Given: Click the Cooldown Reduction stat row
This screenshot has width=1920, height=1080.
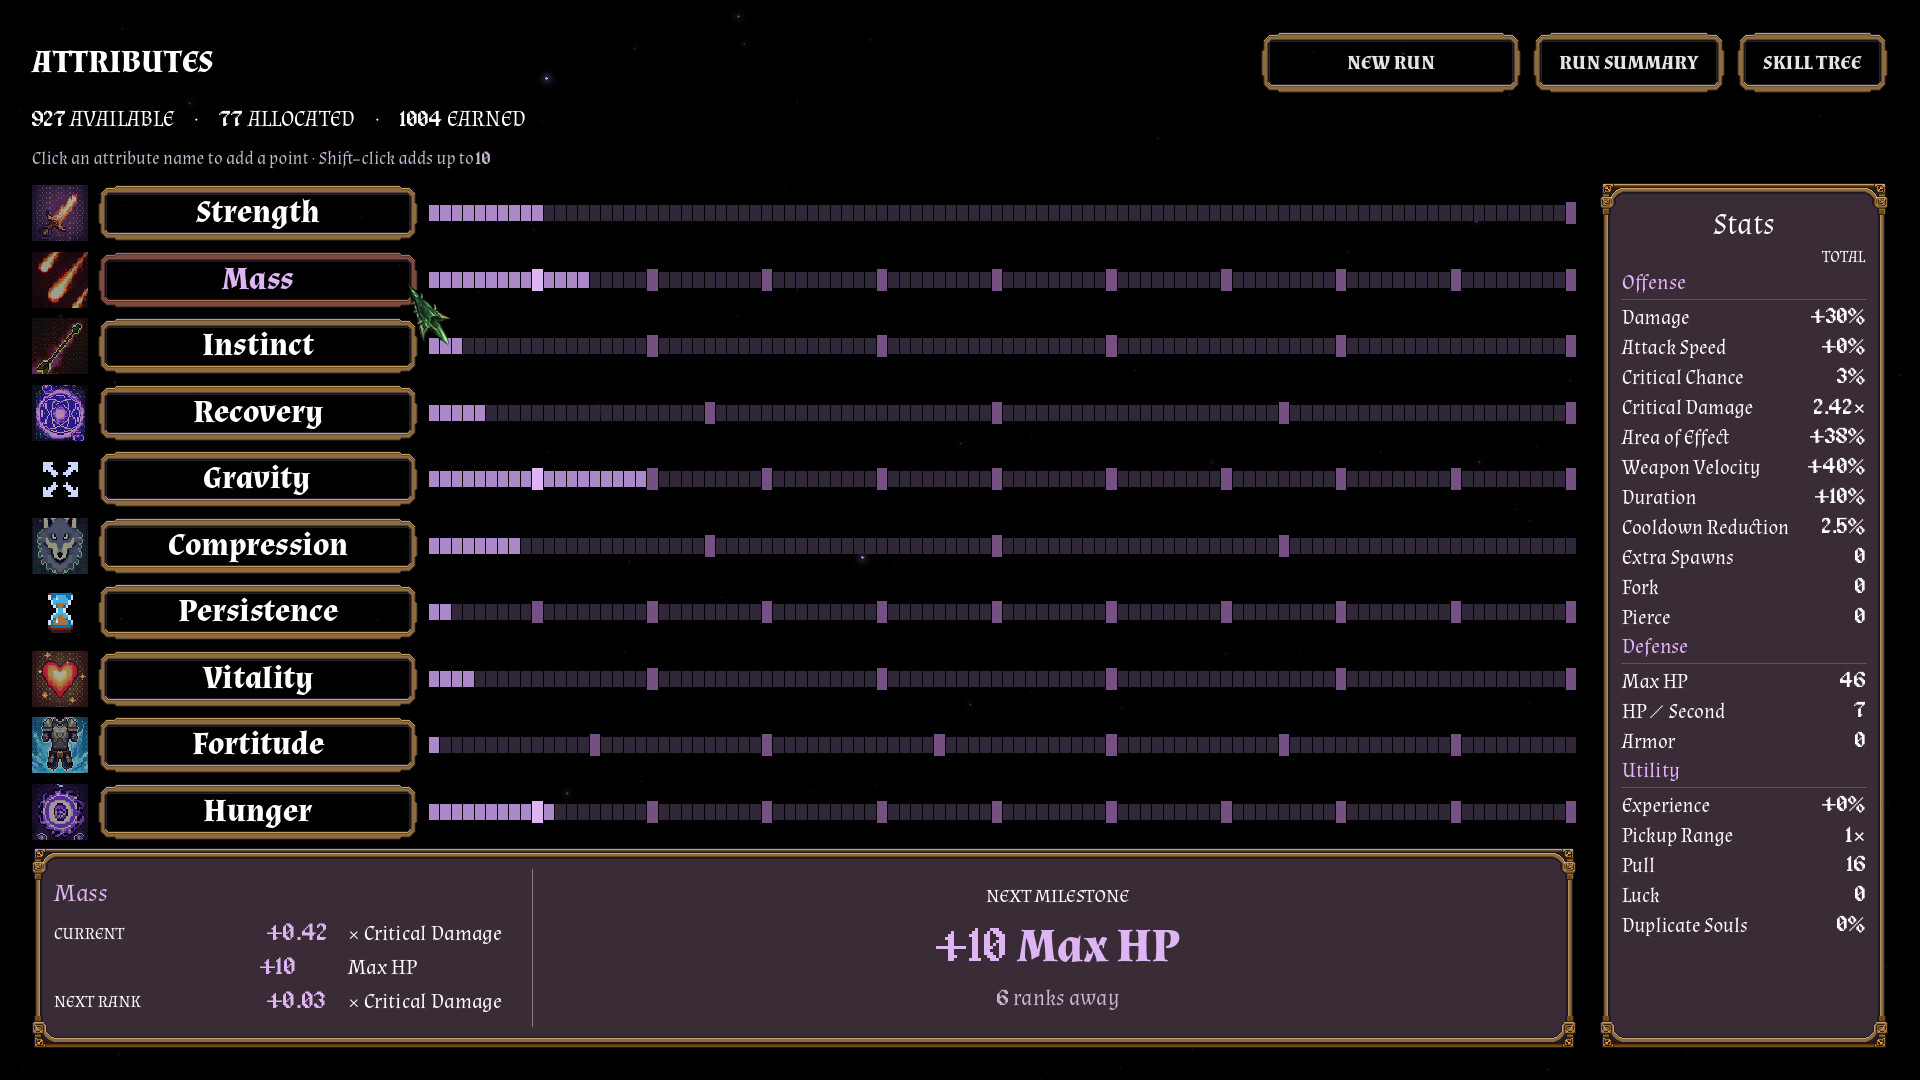Looking at the screenshot, I should [x=1743, y=527].
